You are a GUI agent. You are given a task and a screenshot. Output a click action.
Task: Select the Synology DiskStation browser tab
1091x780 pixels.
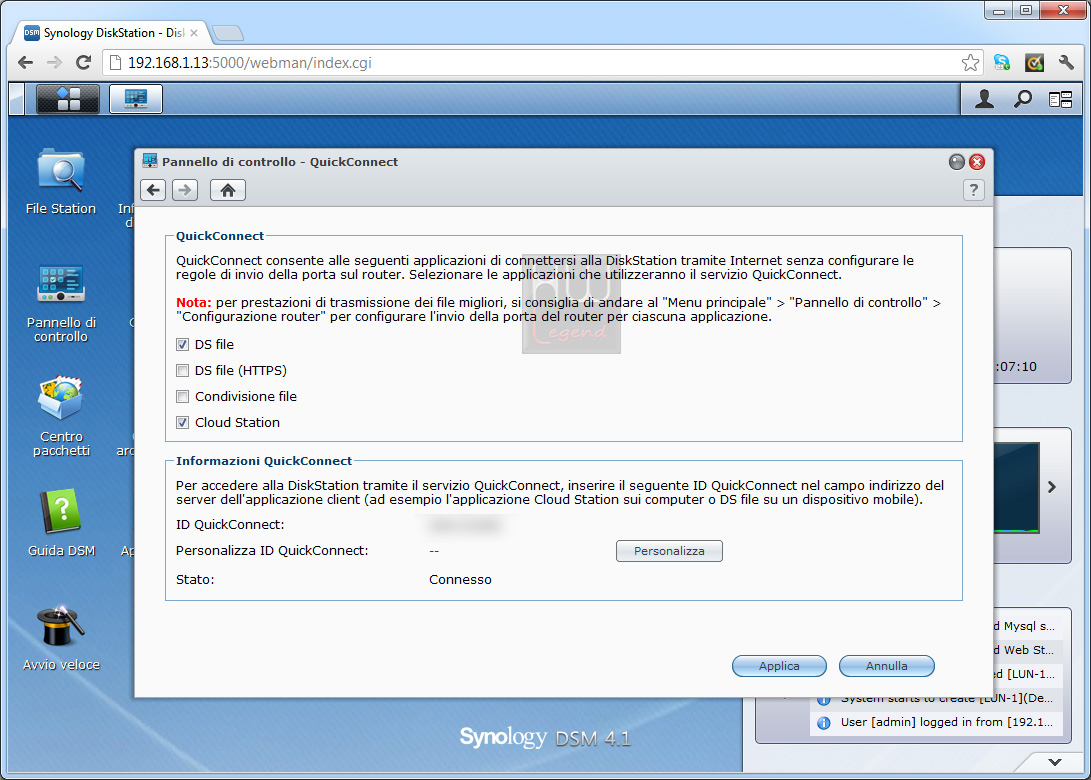(x=111, y=33)
